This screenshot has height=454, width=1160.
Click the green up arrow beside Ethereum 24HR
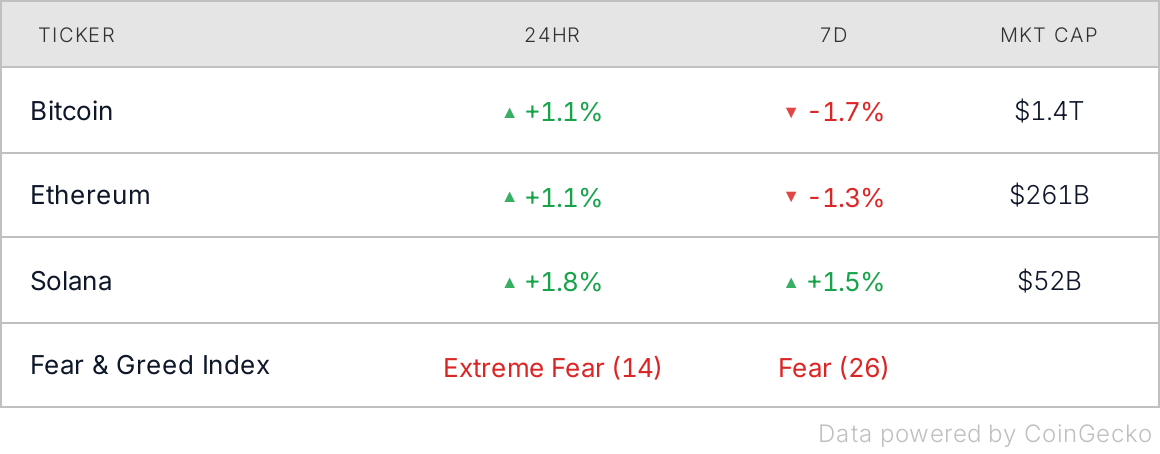[x=508, y=197]
